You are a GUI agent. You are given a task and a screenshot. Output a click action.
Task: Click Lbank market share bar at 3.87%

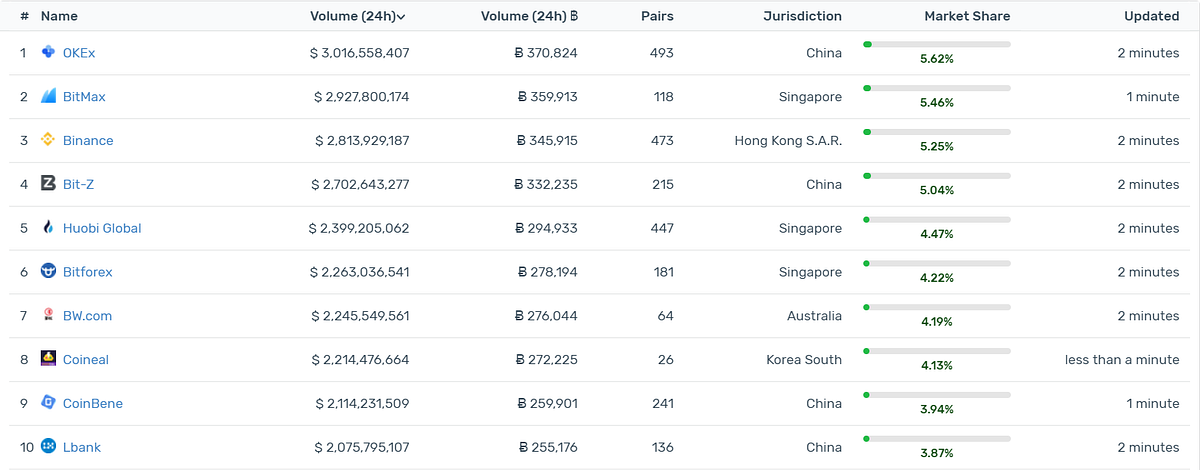pyautogui.click(x=937, y=439)
